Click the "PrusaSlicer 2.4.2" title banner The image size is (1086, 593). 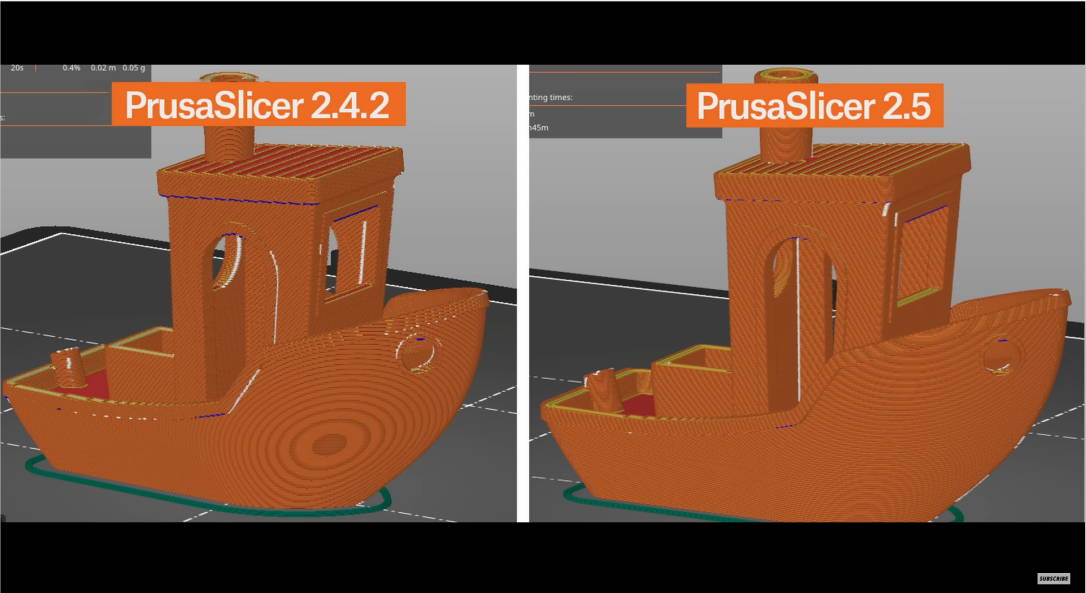tap(258, 104)
